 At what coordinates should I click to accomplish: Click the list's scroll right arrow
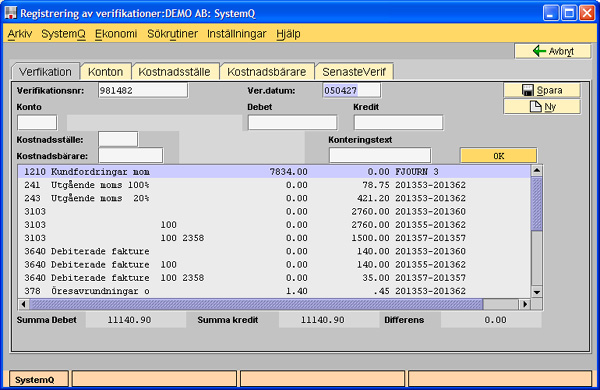click(x=525, y=304)
